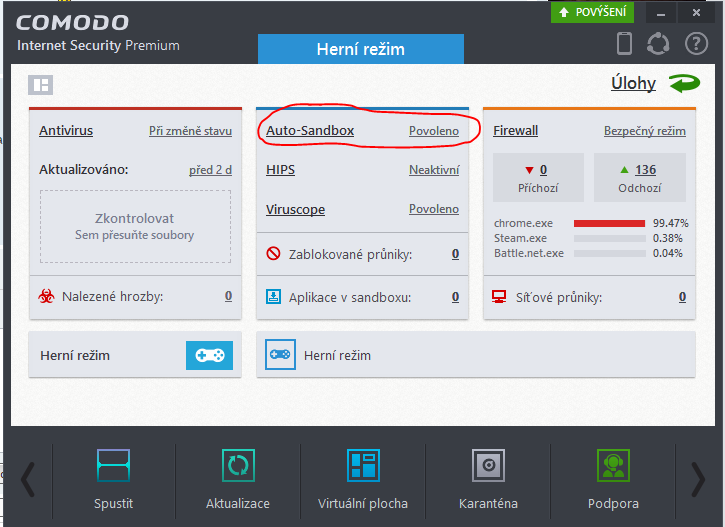Open HIPS settings link
The width and height of the screenshot is (725, 527).
(x=280, y=170)
